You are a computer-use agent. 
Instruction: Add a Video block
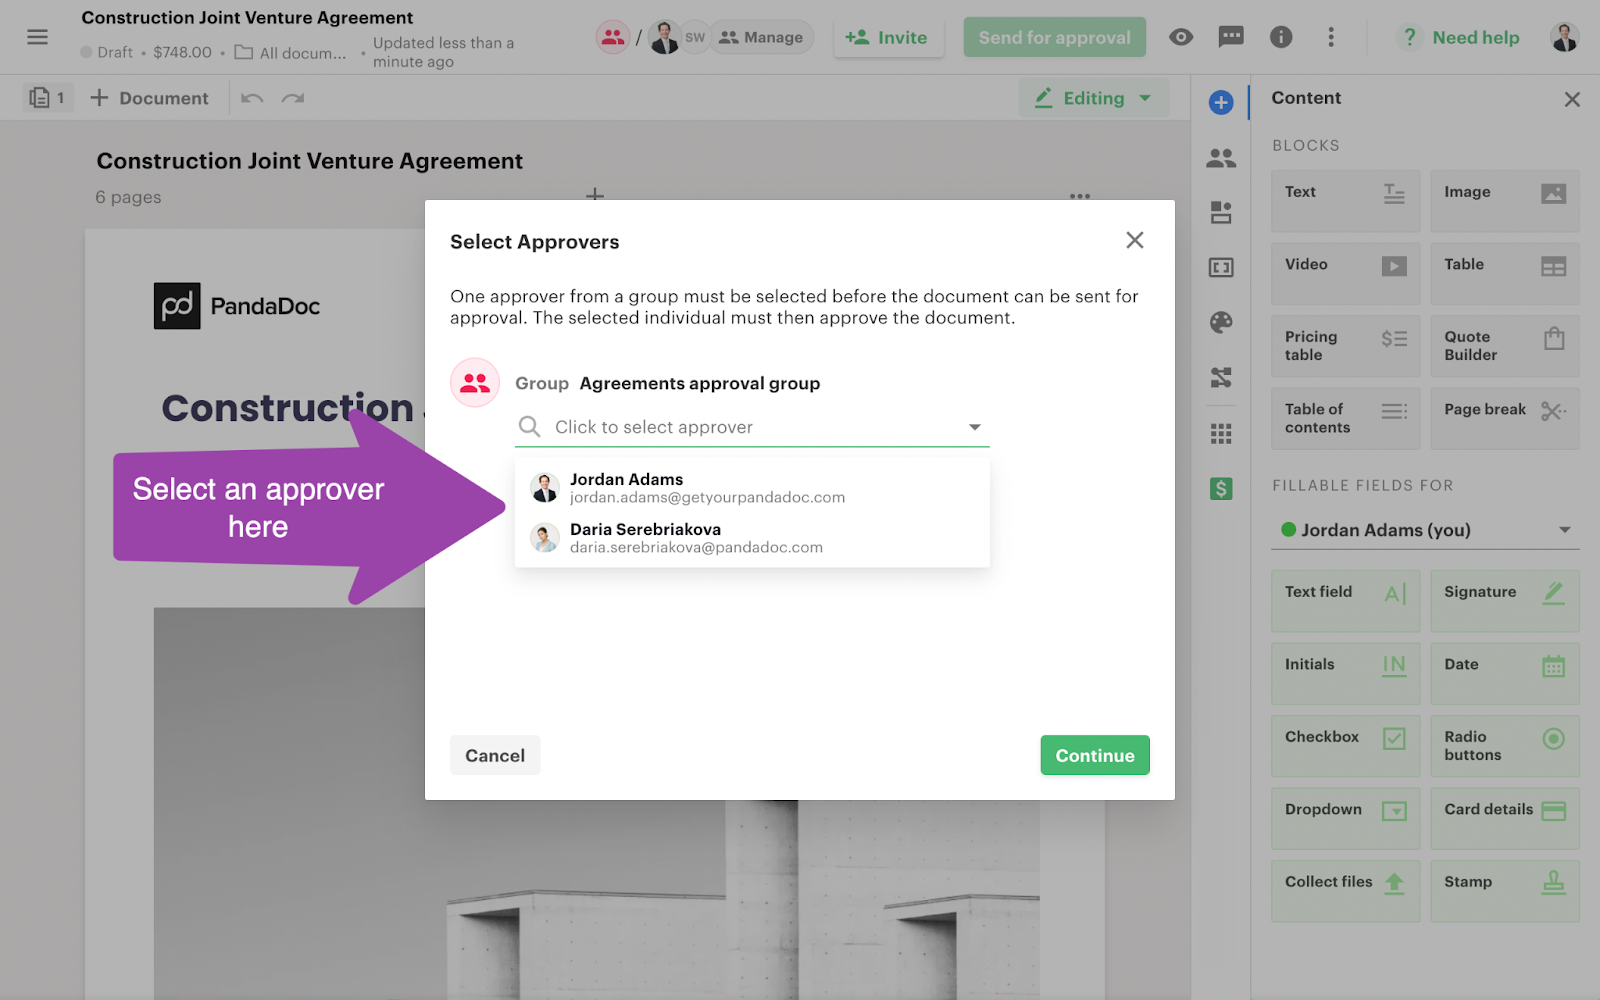click(1345, 273)
